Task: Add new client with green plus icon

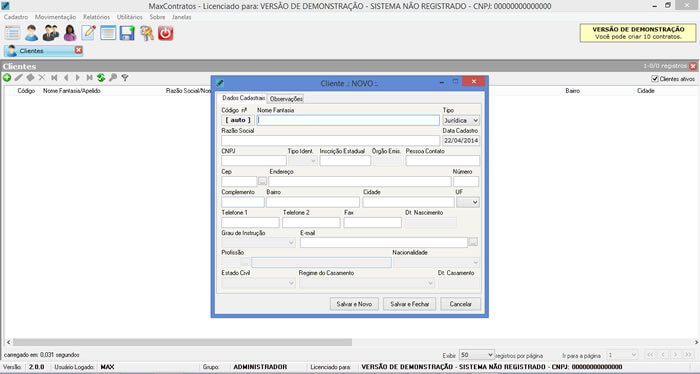Action: [x=7, y=78]
